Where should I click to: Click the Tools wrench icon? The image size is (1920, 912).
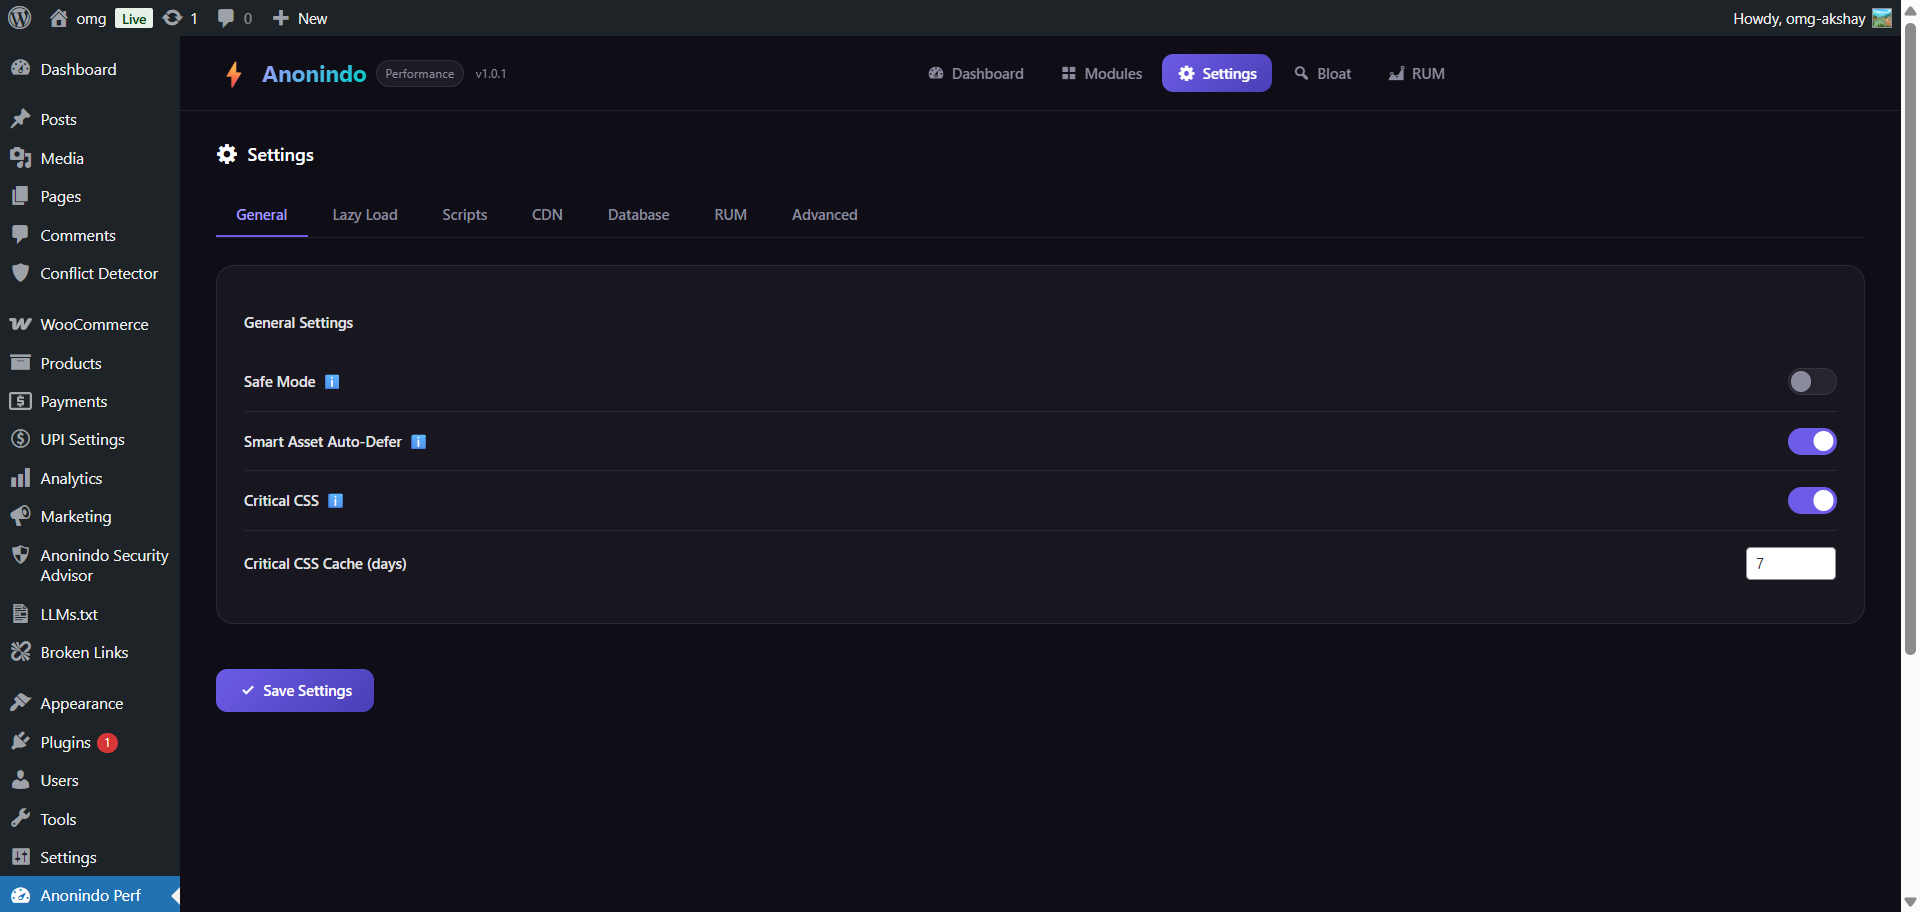coord(20,819)
